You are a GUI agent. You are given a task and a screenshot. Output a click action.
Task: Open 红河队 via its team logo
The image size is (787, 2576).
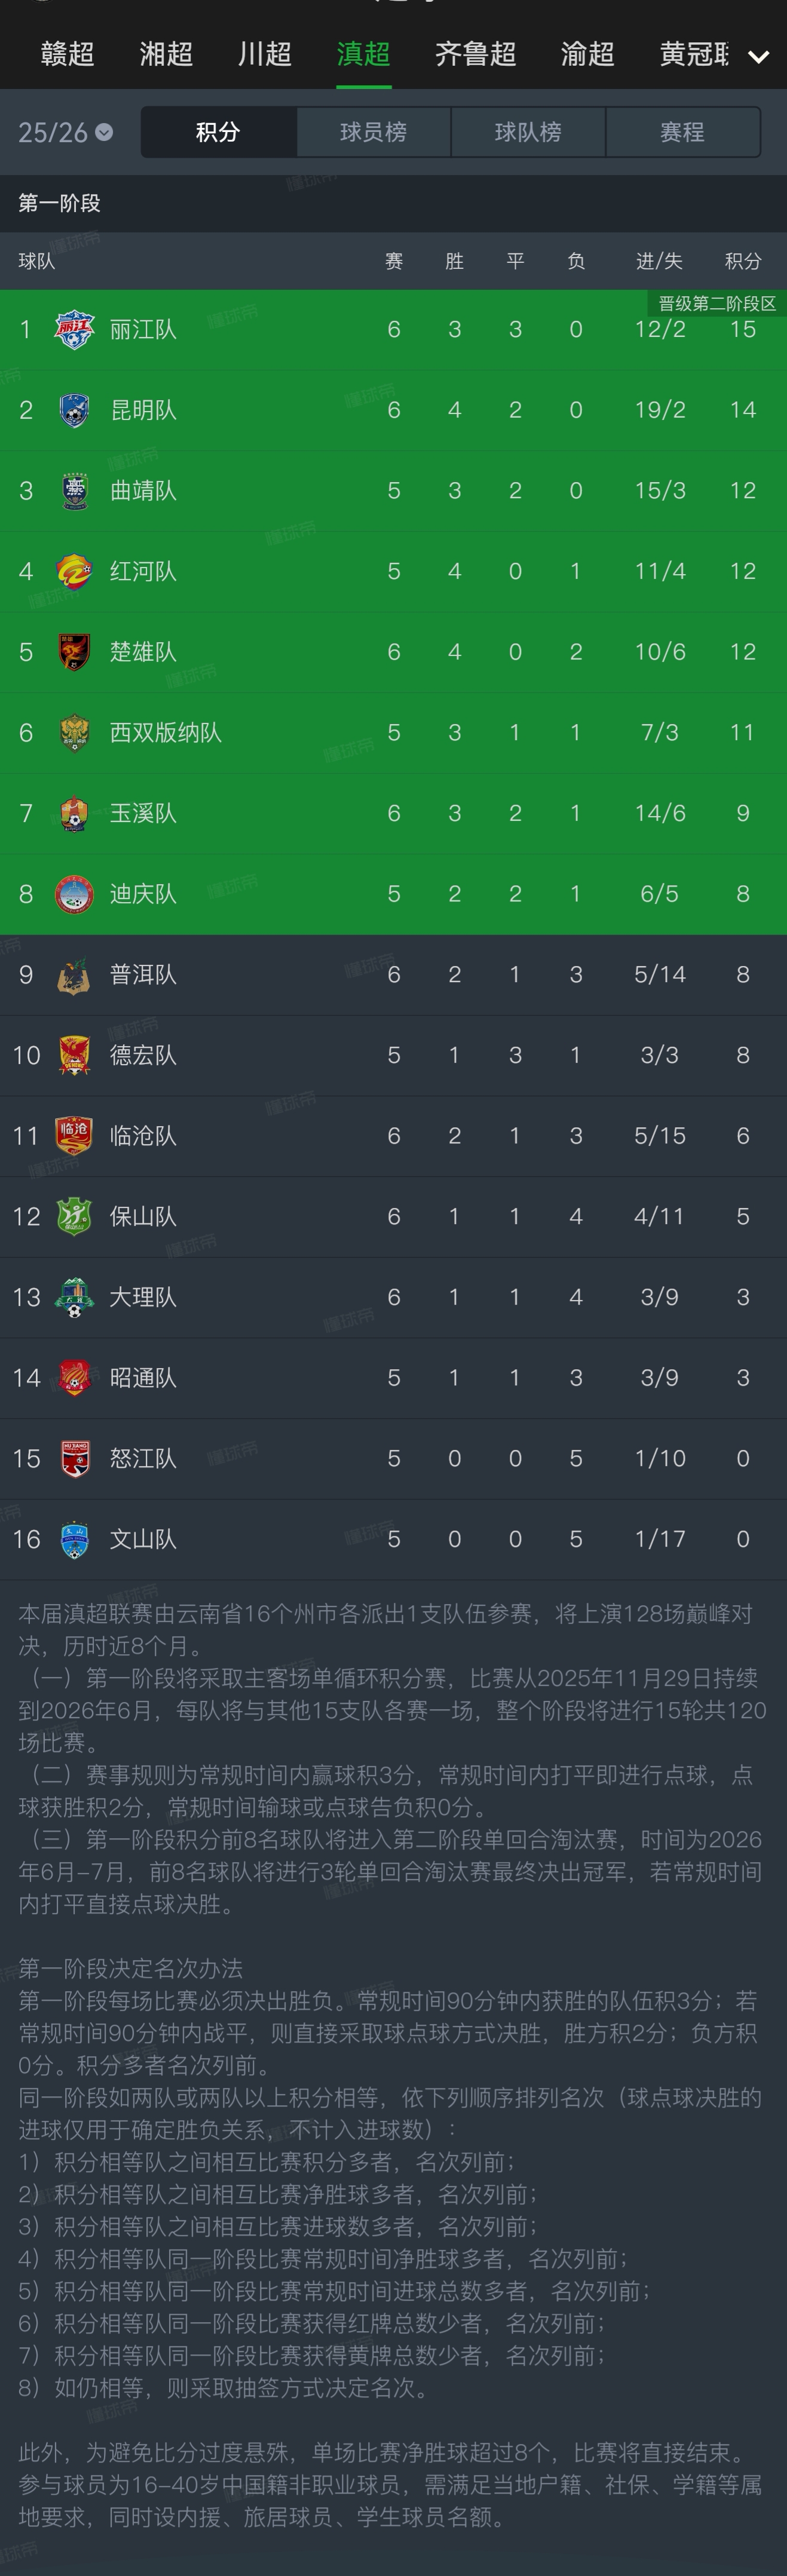74,571
